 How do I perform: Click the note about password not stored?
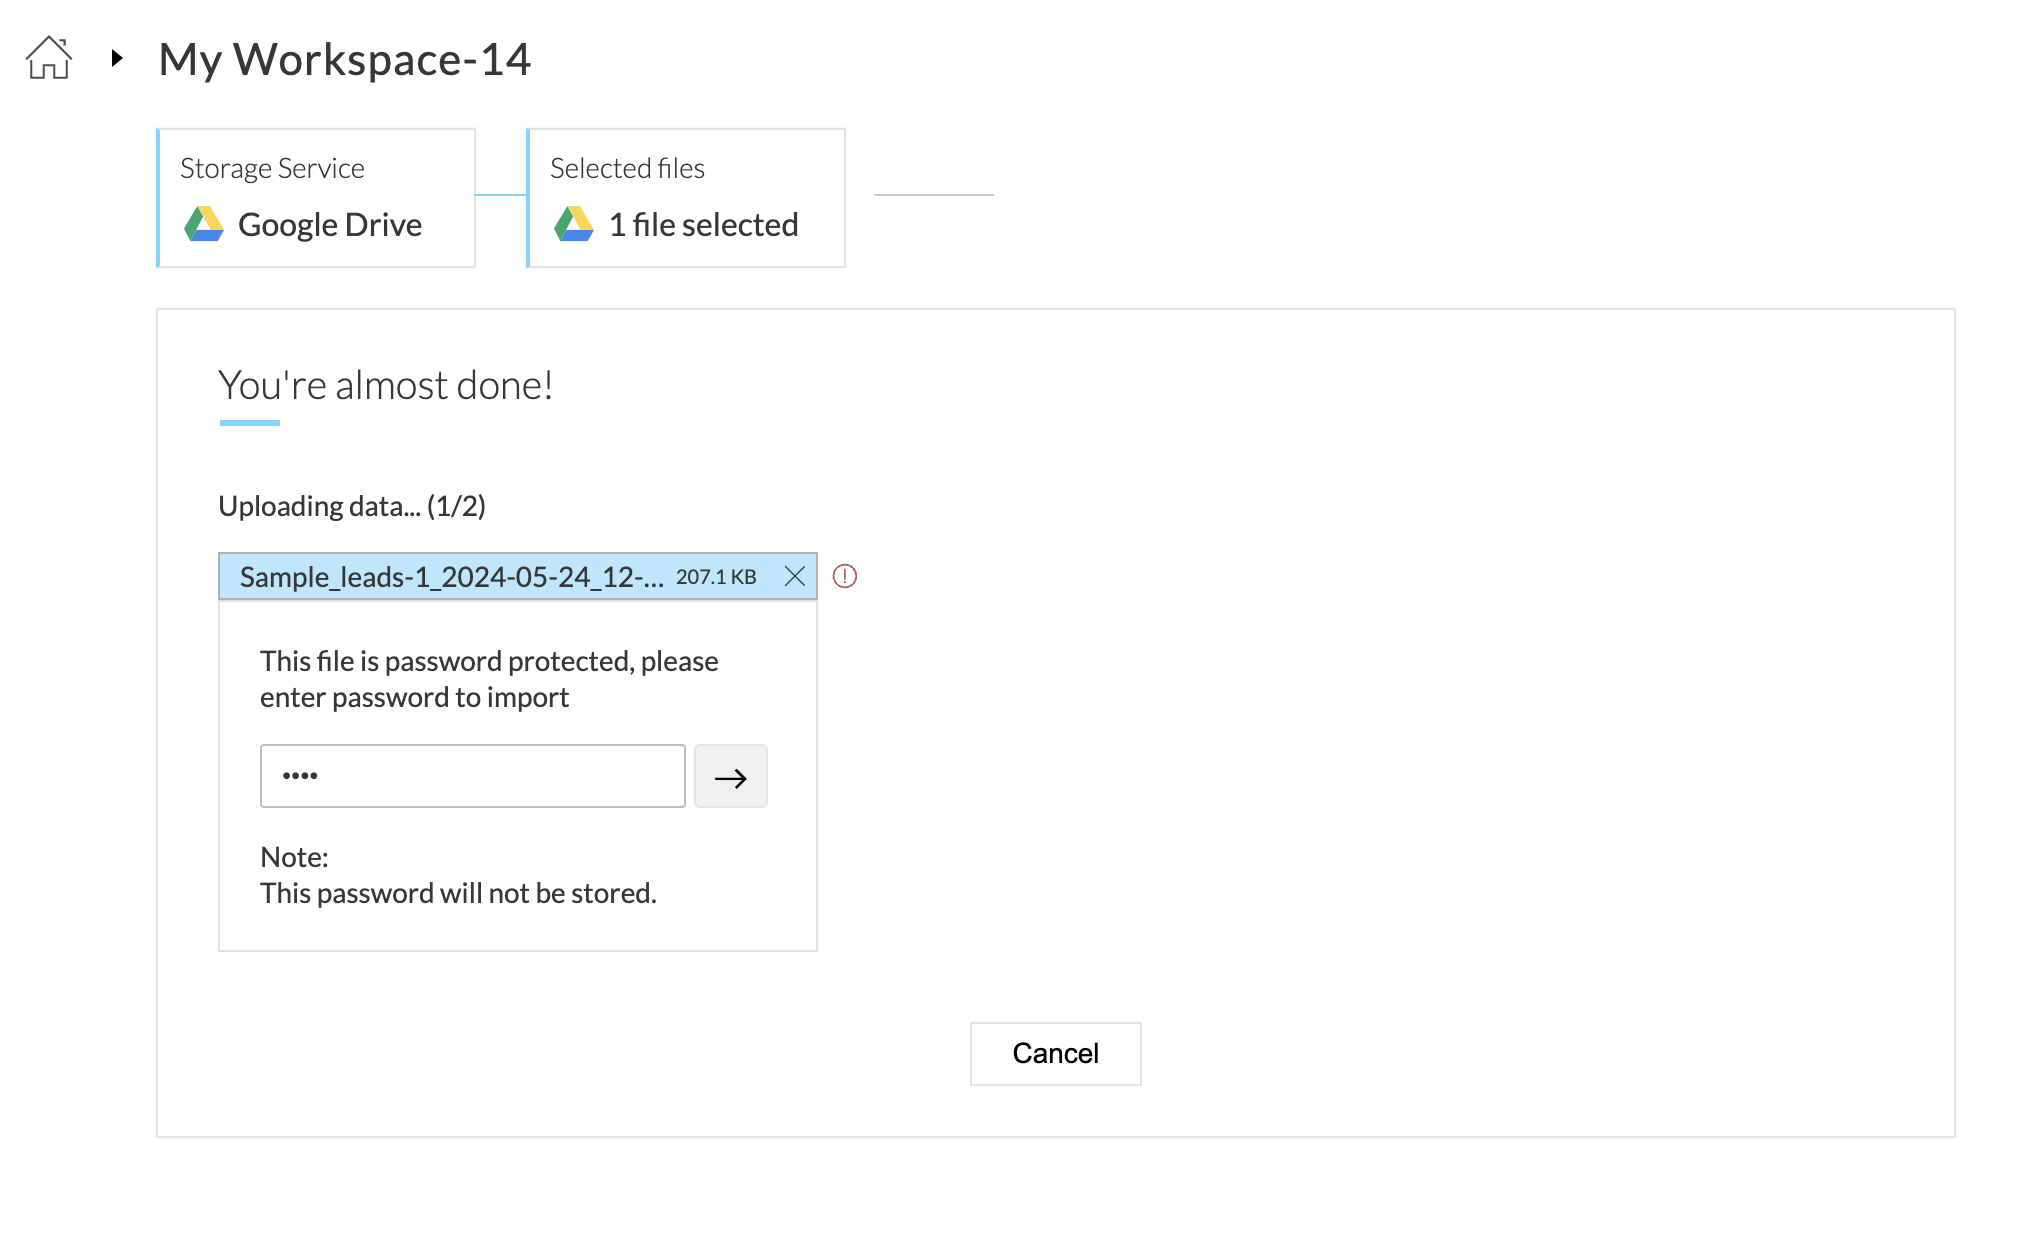[458, 893]
